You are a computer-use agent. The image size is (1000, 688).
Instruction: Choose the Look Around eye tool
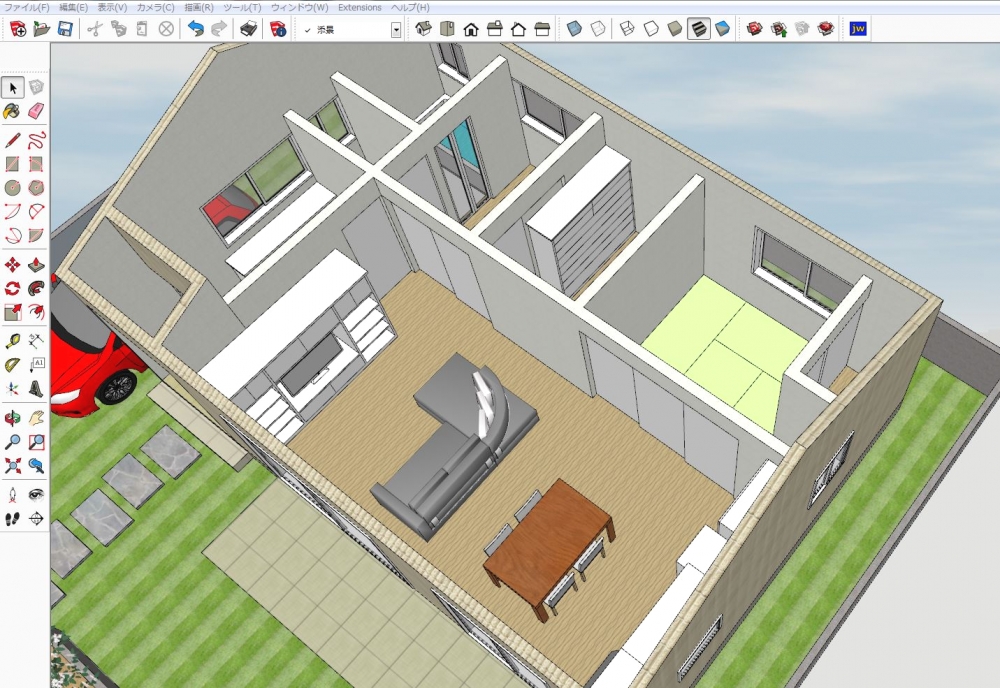(36, 495)
